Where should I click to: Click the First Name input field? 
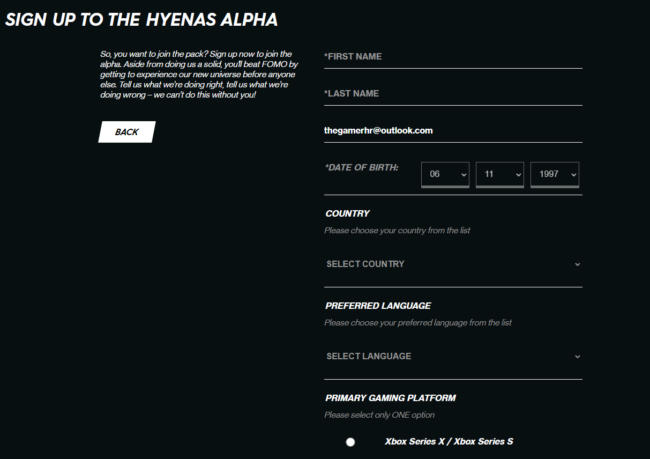click(452, 57)
